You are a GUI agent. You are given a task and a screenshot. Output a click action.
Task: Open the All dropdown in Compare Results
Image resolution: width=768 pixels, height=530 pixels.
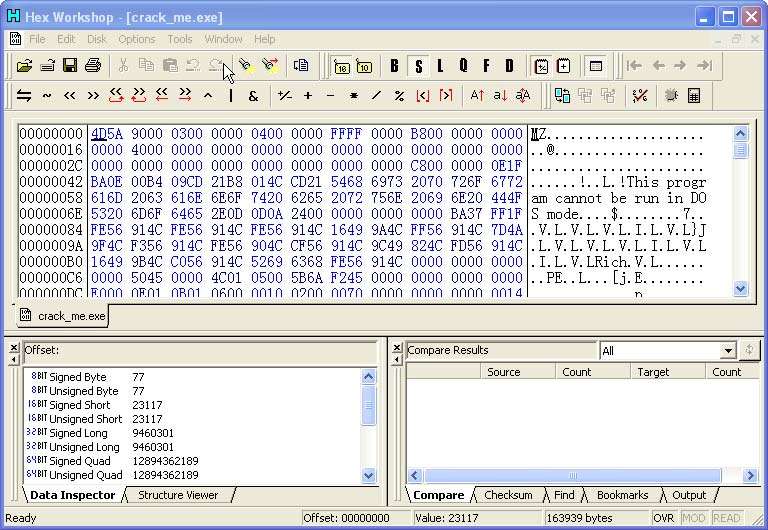pyautogui.click(x=728, y=351)
